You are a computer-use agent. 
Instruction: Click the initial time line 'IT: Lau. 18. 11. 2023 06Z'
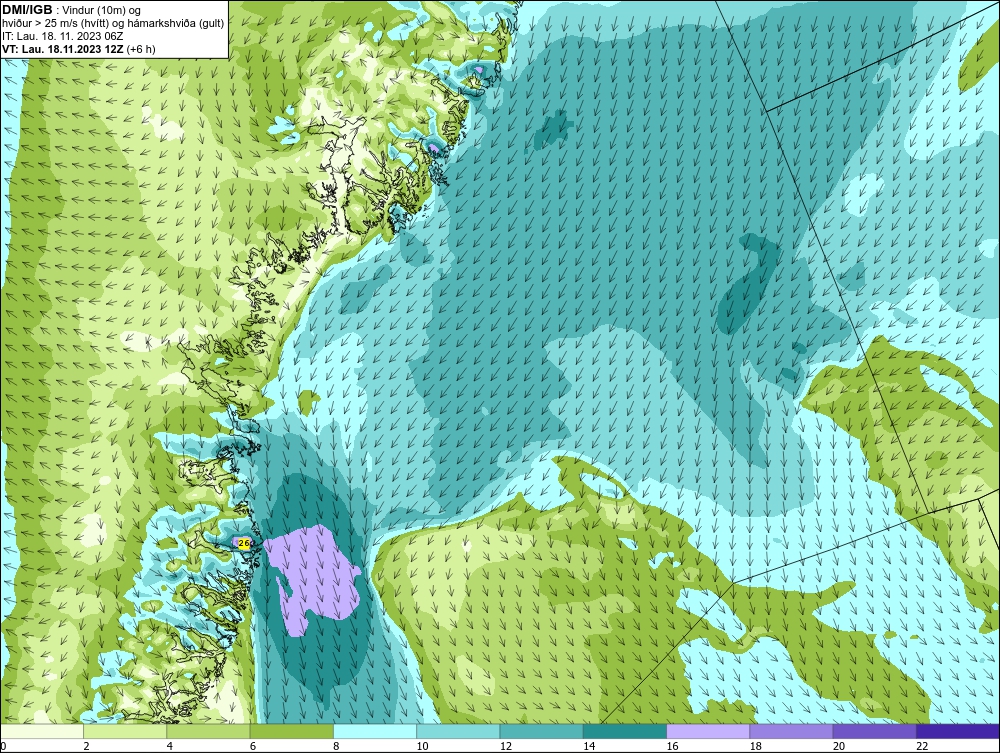(x=62, y=36)
